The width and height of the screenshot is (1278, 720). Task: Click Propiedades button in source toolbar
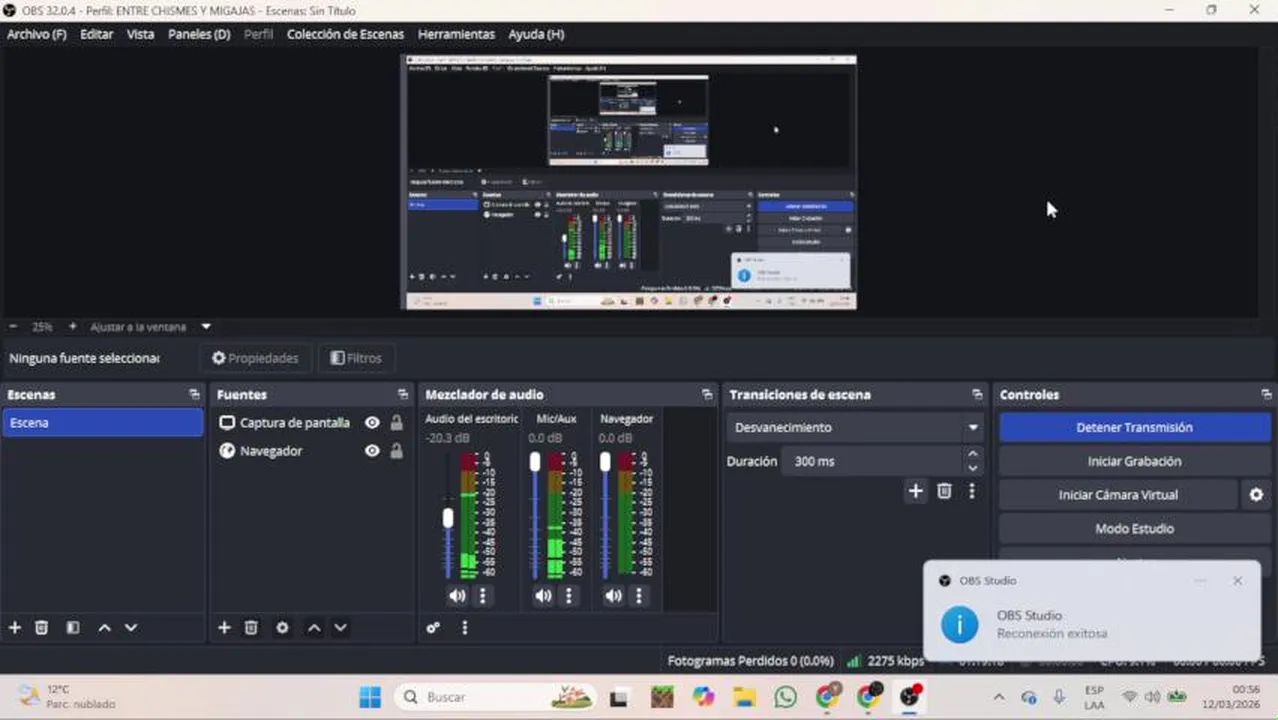click(255, 358)
